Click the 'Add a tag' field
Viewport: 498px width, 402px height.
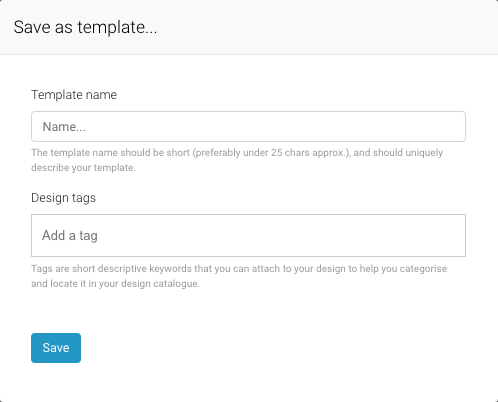pos(248,235)
